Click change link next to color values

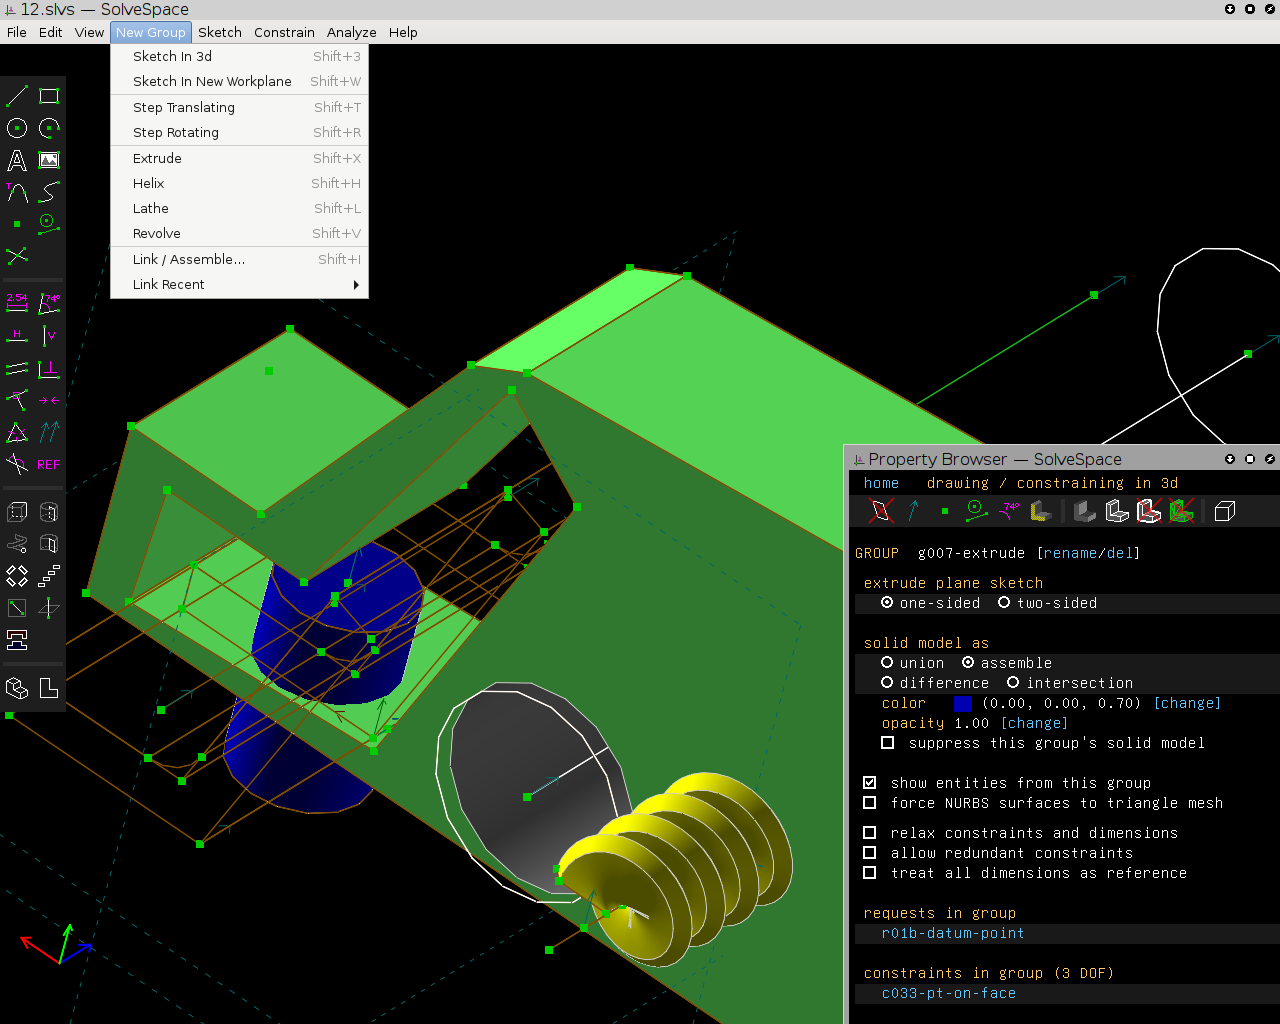pos(1188,703)
